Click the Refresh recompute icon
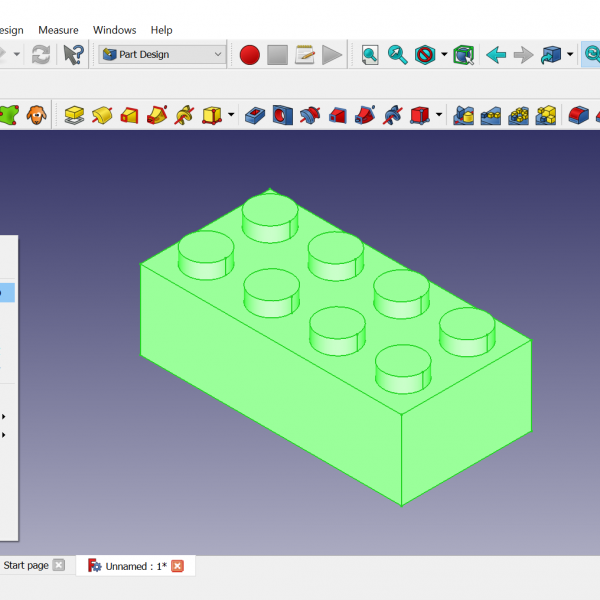600x600 pixels. click(x=41, y=55)
